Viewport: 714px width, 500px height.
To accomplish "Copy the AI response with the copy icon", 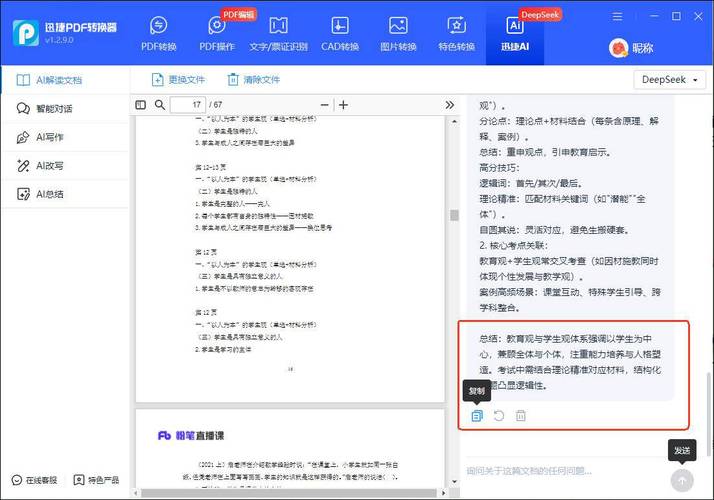I will [477, 416].
